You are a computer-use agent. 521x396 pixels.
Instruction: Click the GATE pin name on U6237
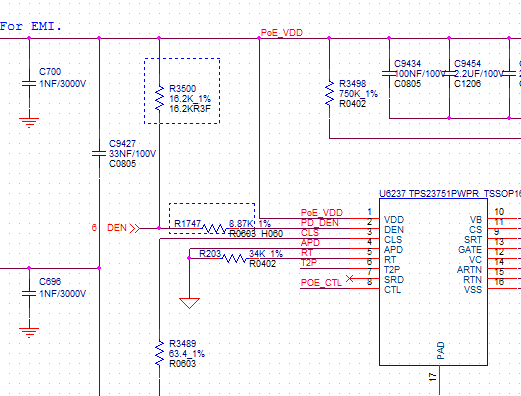[470, 250]
